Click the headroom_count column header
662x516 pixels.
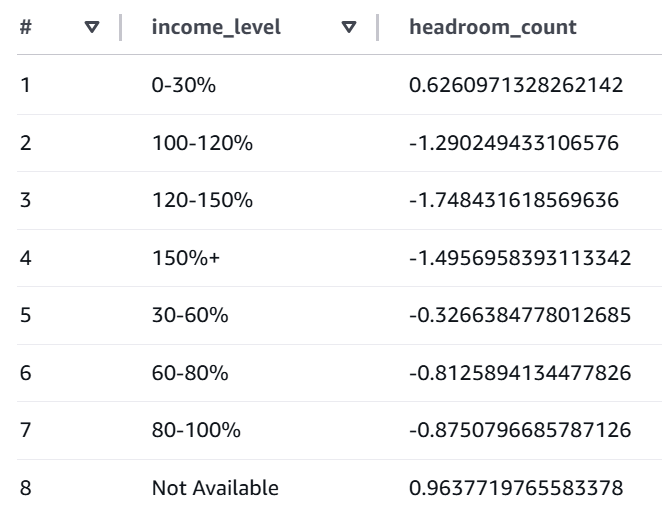(493, 27)
